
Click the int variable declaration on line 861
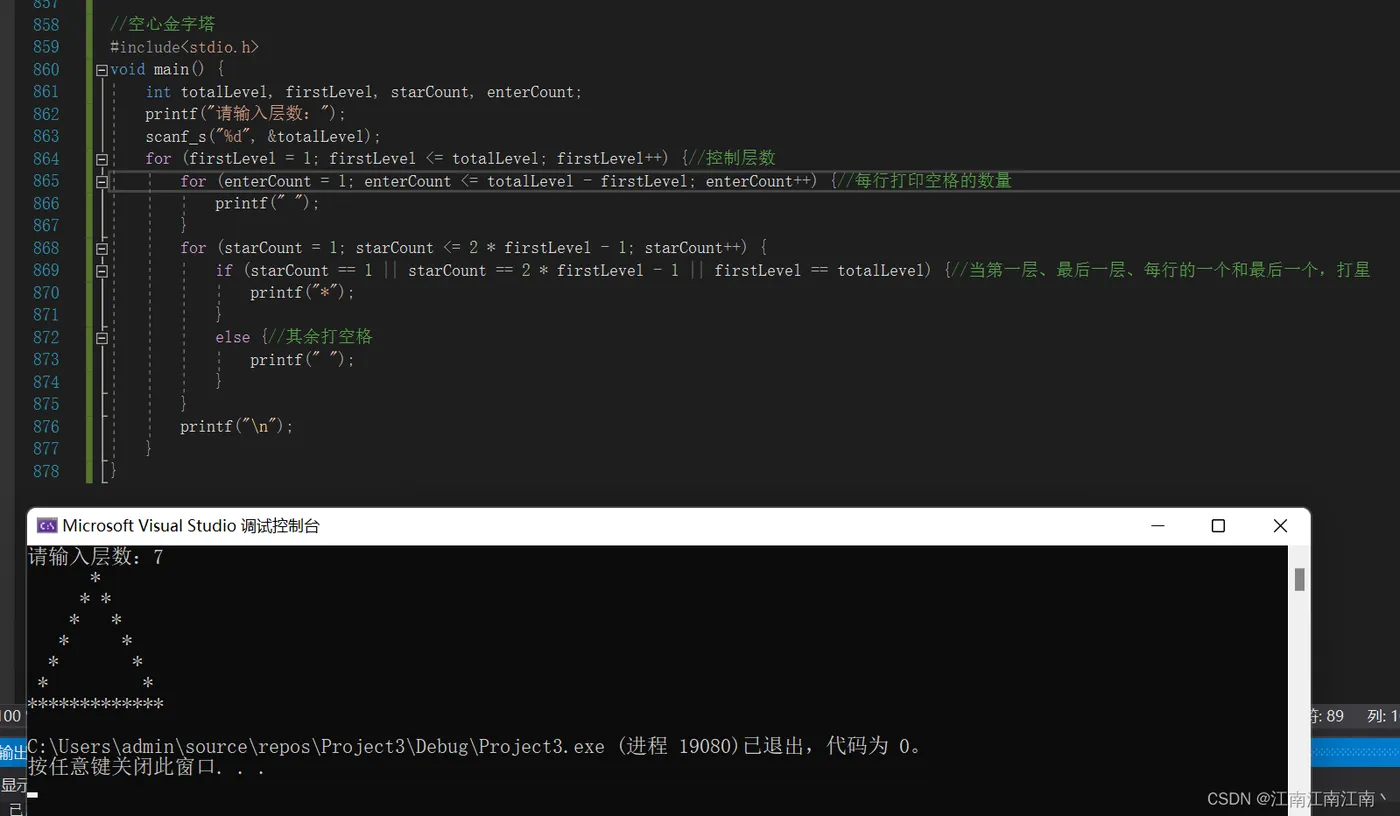363,92
